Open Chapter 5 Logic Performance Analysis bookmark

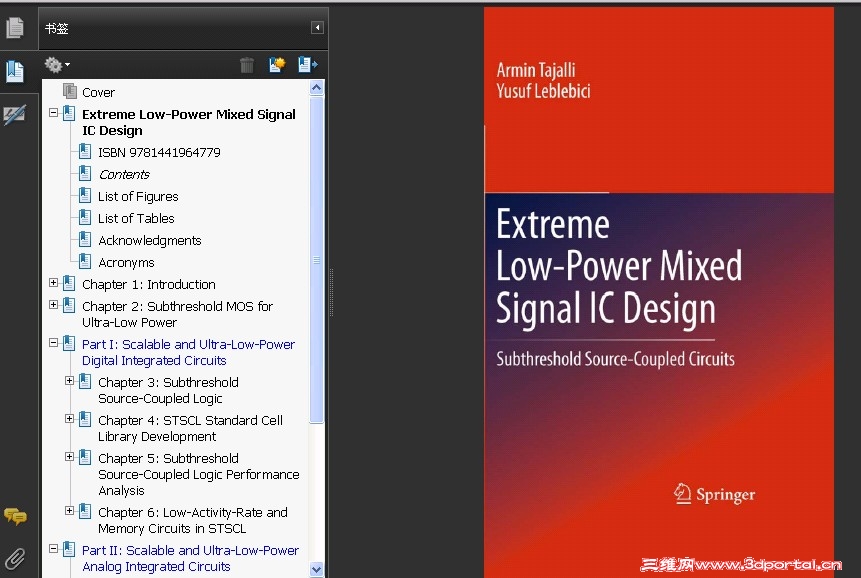199,474
